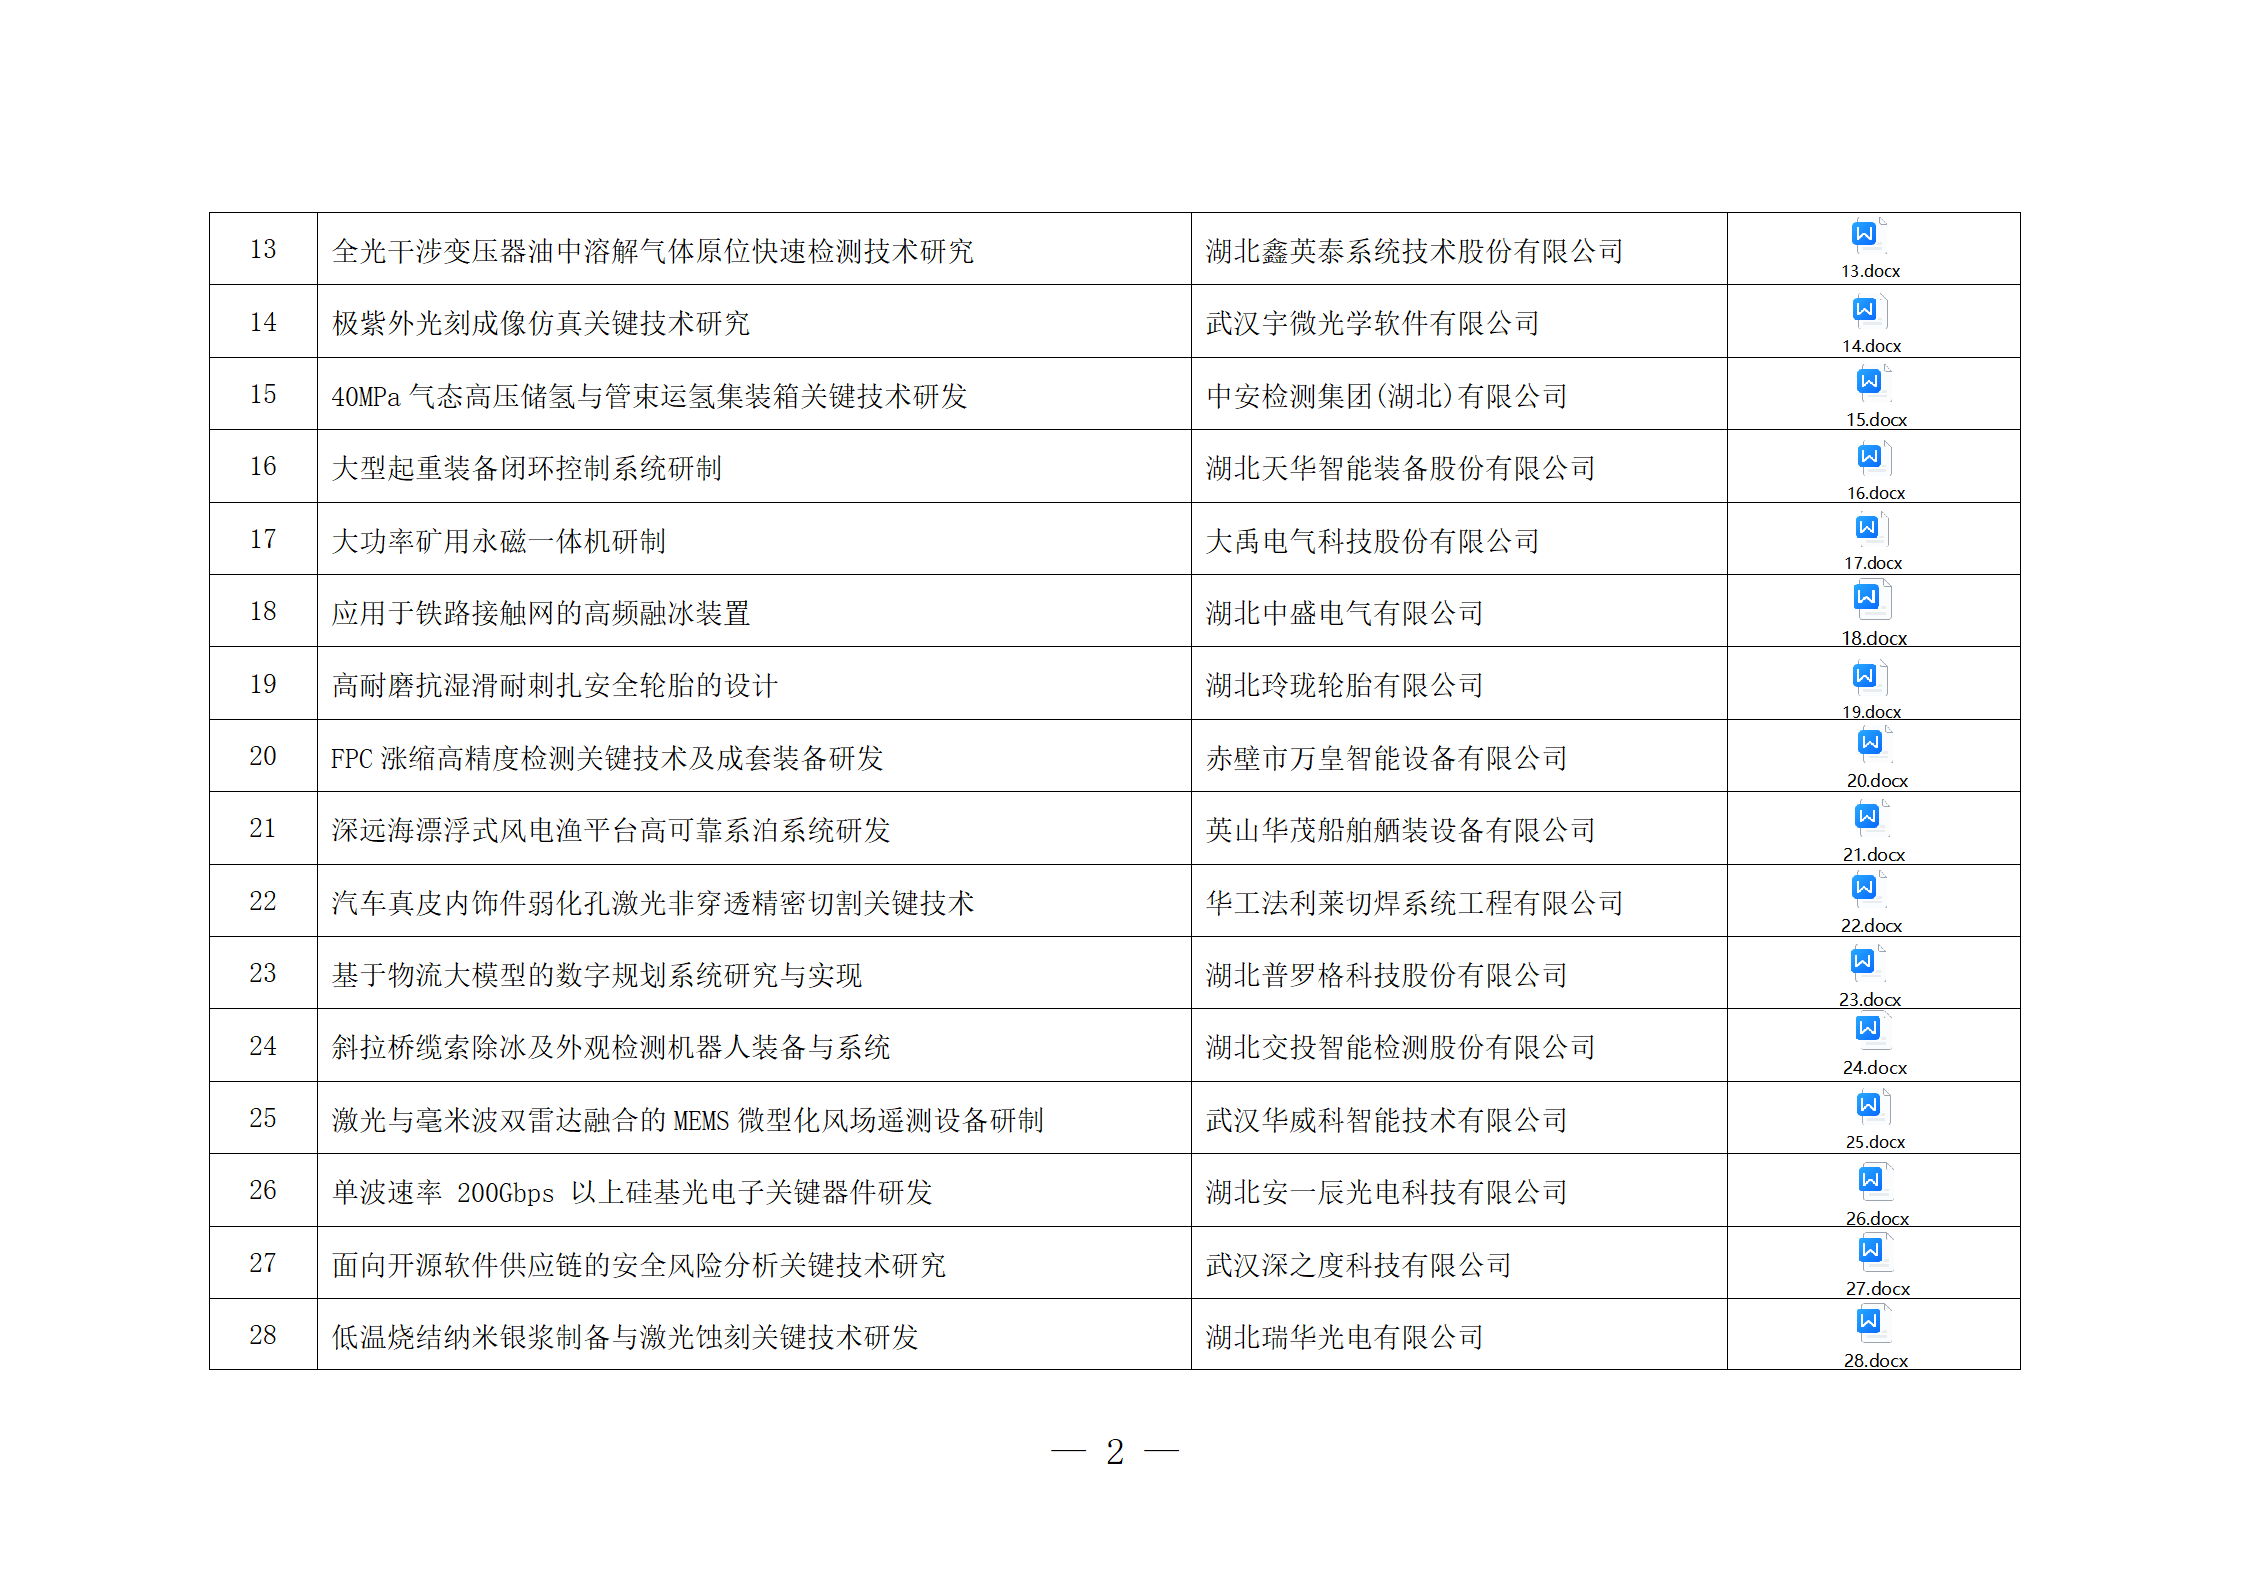Image resolution: width=2245 pixels, height=1587 pixels.
Task: Click company name 中安检测集团(湖北)有限公司
Action: tap(1386, 396)
